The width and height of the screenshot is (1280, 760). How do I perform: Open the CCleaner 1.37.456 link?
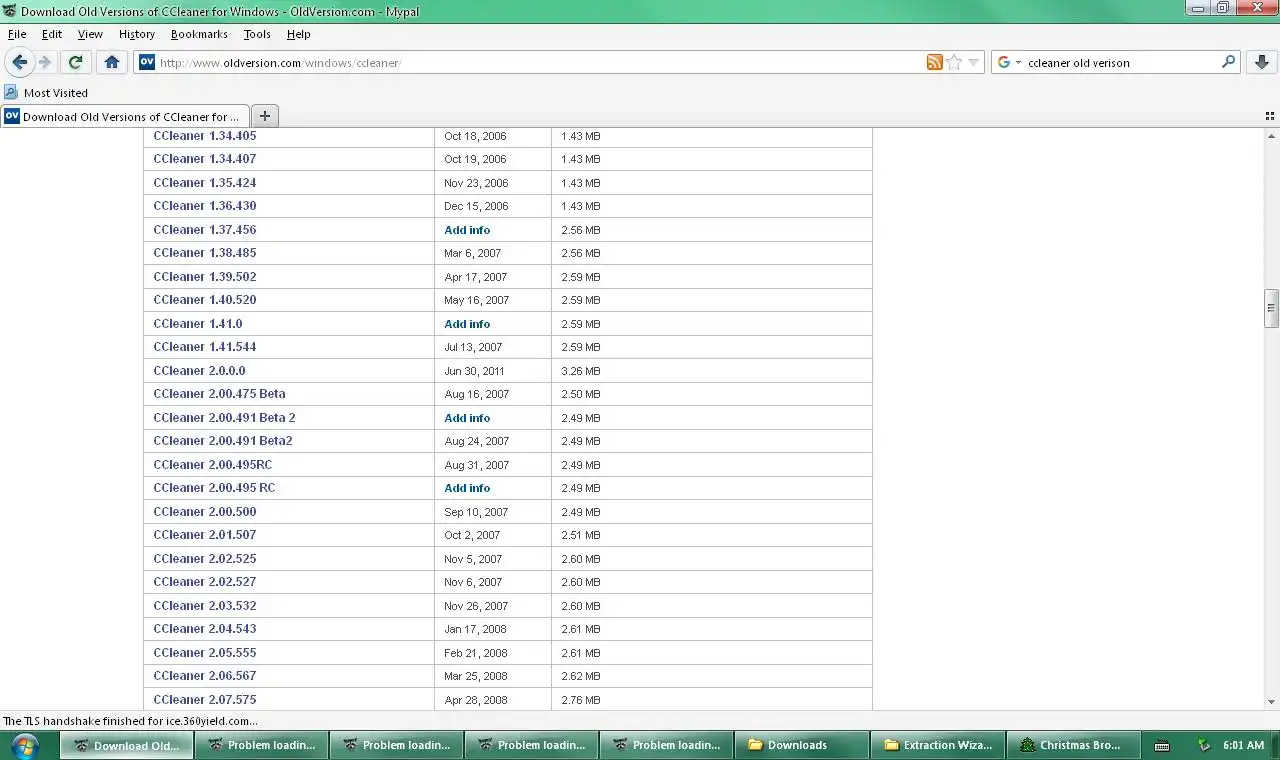(204, 229)
